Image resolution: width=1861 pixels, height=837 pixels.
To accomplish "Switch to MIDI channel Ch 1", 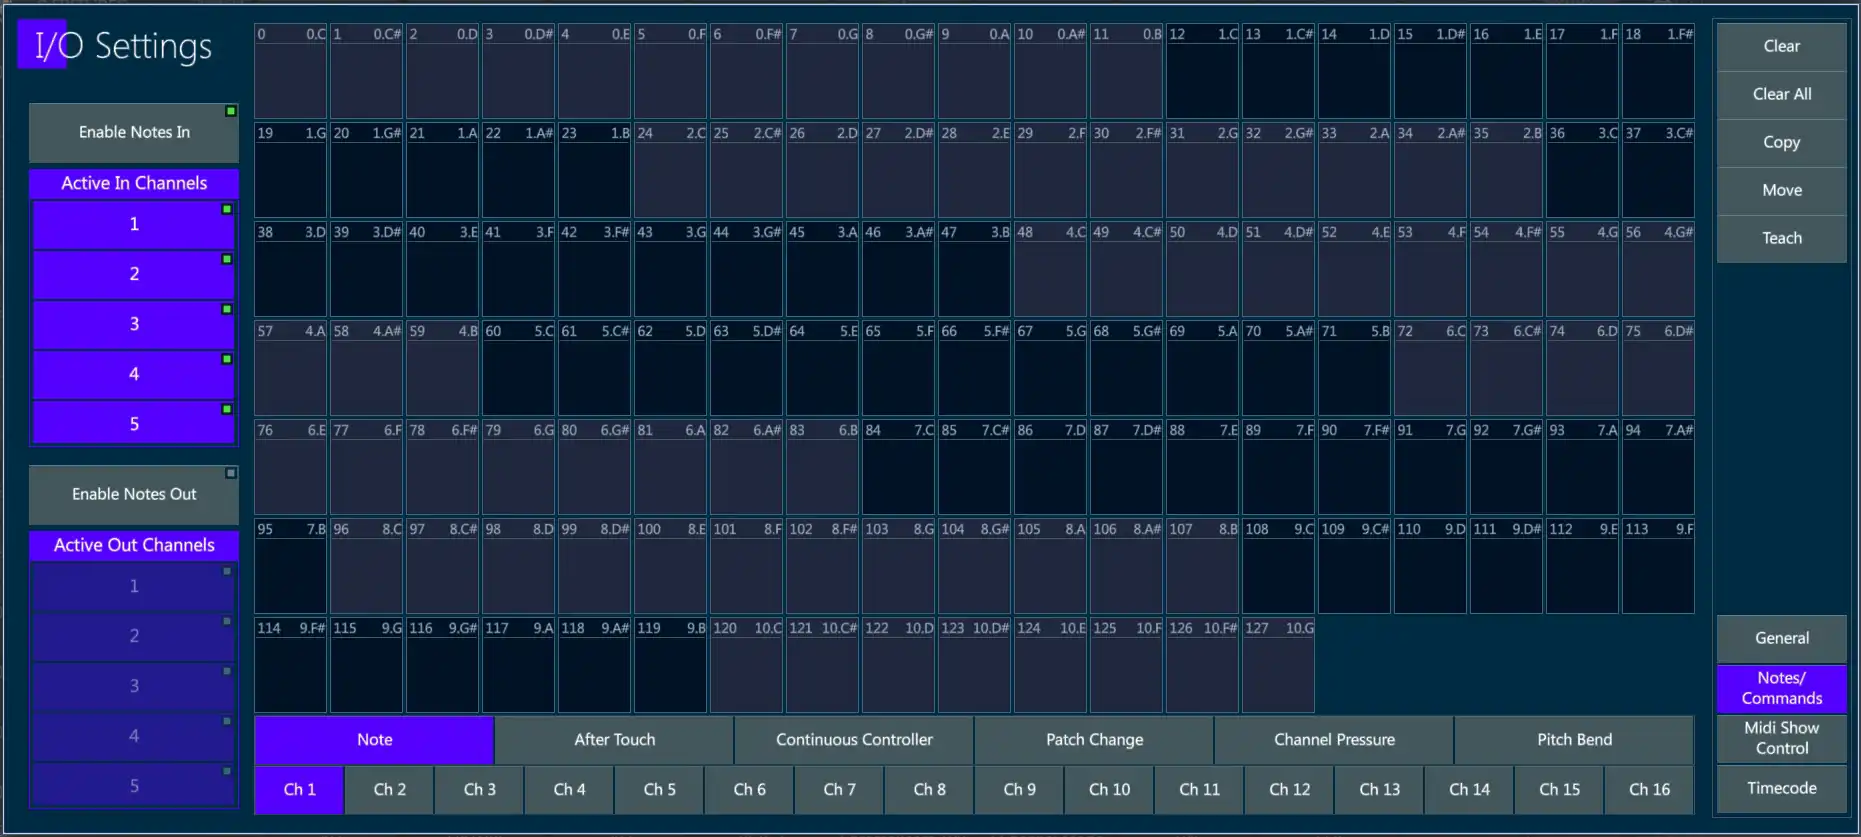I will coord(299,790).
